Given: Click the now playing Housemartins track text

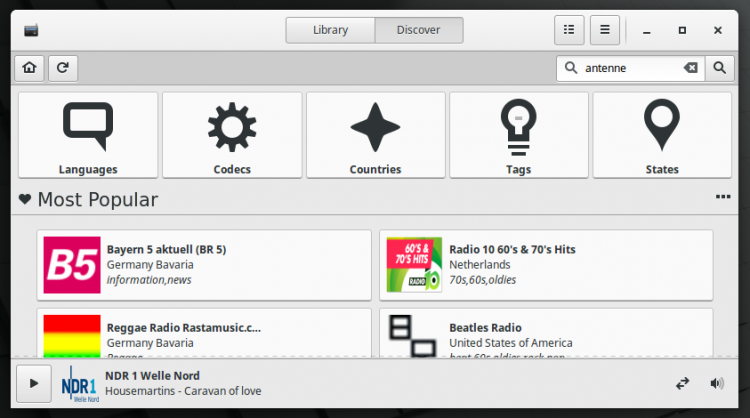Looking at the screenshot, I should tap(183, 391).
